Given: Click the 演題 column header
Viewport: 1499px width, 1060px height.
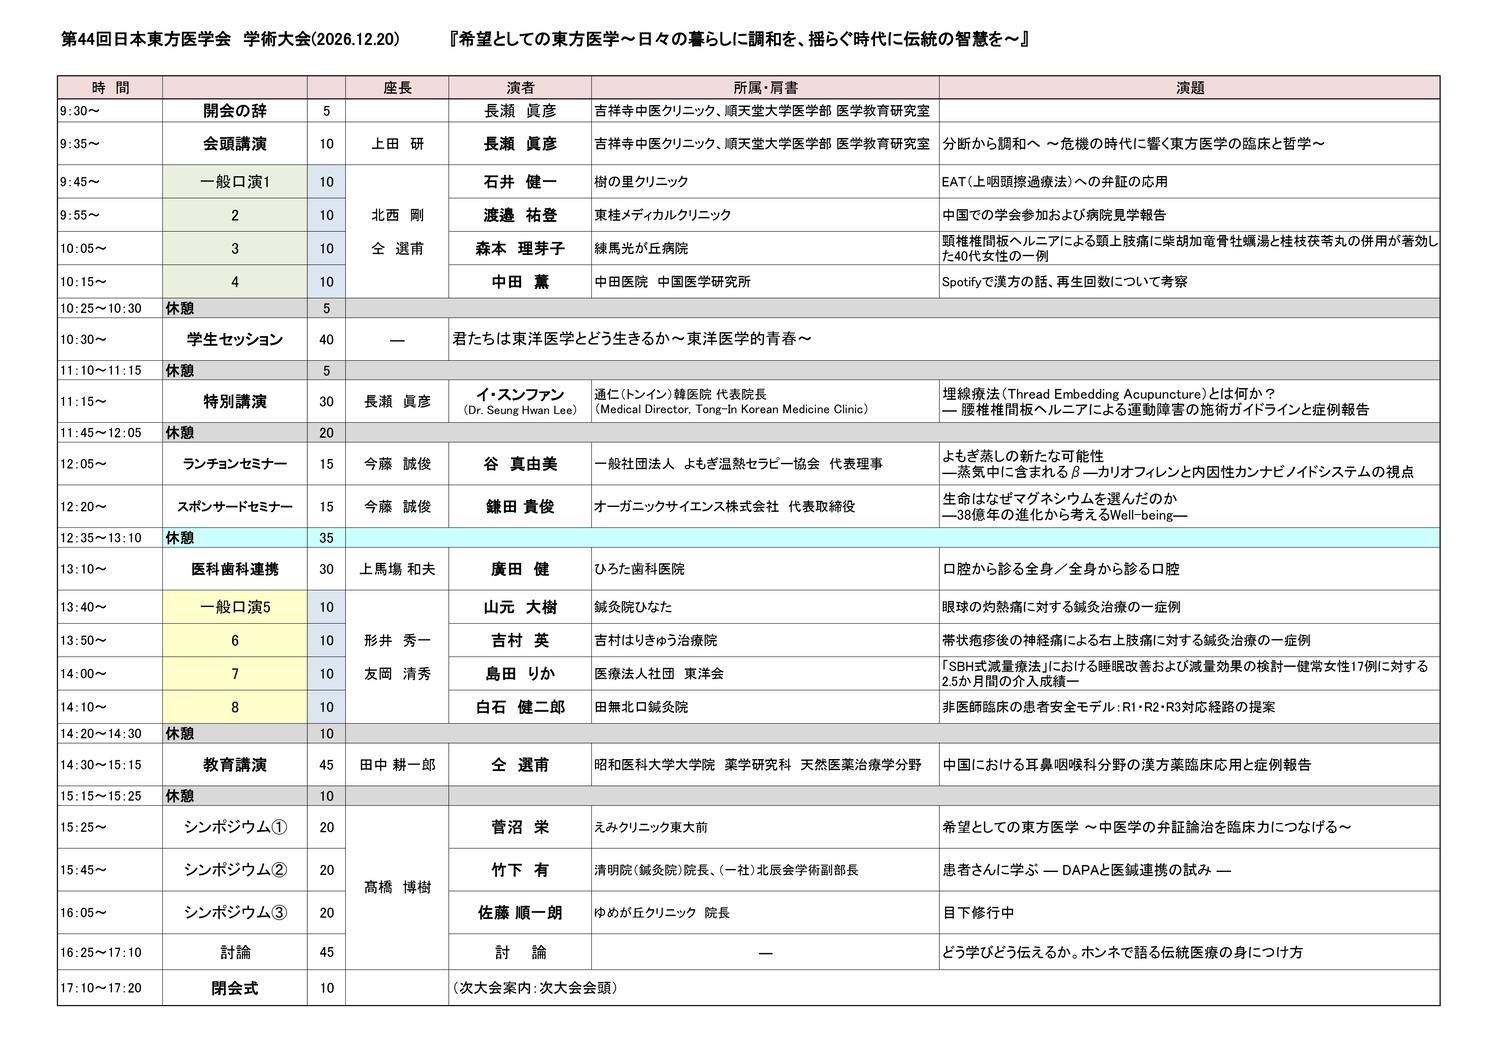Looking at the screenshot, I should coord(1190,88).
